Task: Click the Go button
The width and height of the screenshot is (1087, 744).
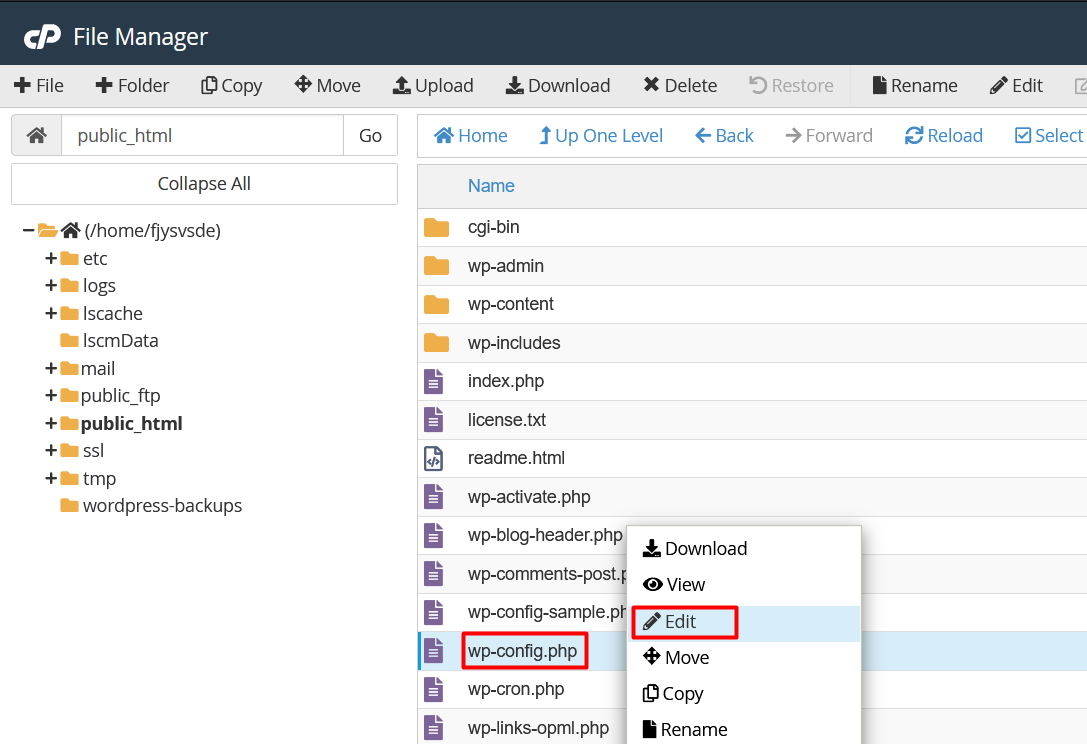Action: (370, 135)
